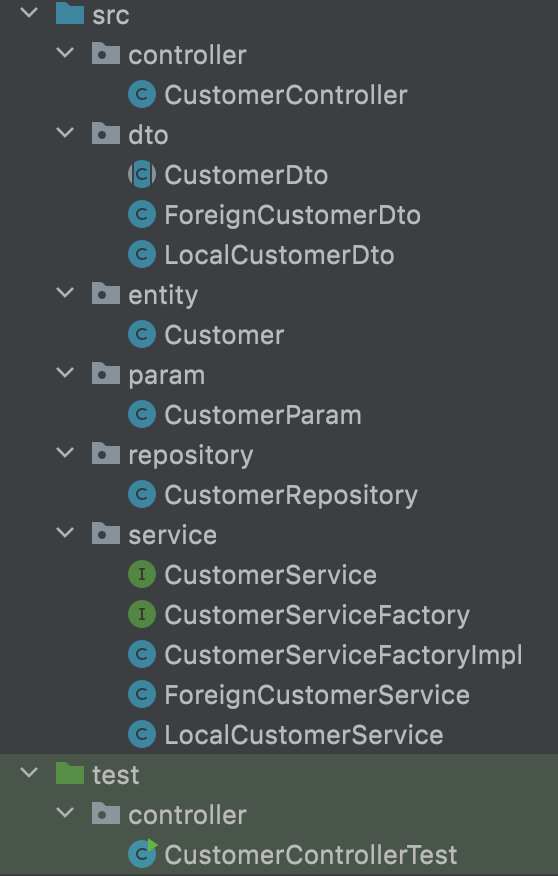Open the CustomerRepository class
The height and width of the screenshot is (876, 558).
tap(291, 496)
